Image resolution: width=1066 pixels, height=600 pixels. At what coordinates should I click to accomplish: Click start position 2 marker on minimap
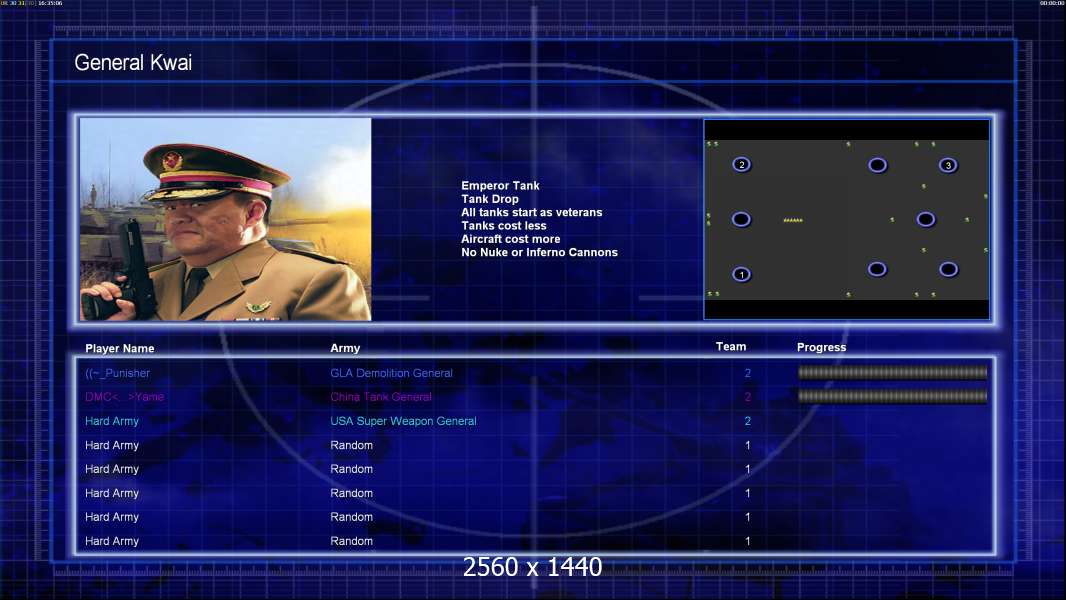pos(741,164)
